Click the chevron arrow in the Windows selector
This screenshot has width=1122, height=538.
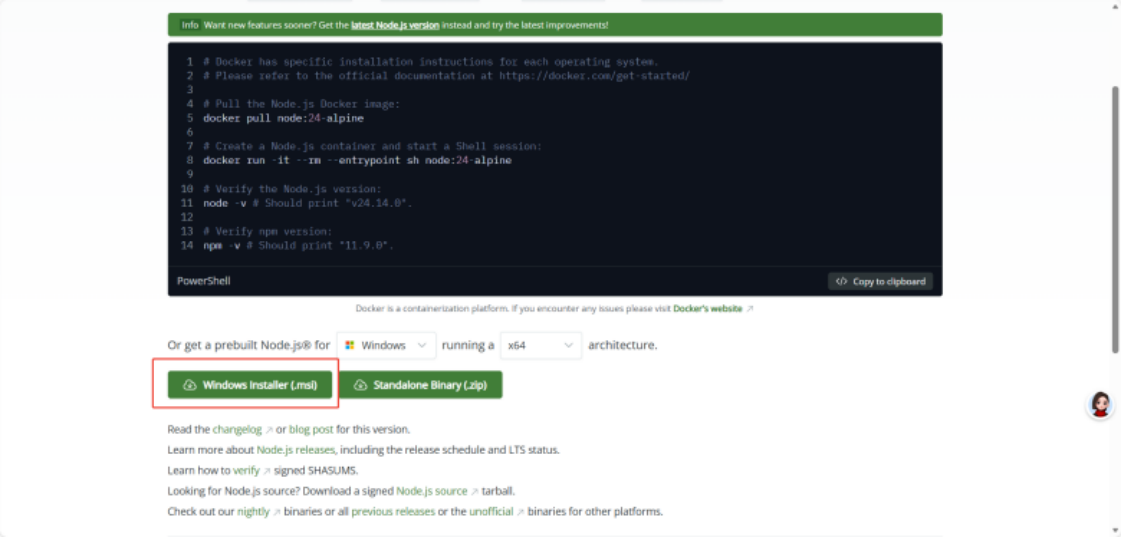coord(422,345)
